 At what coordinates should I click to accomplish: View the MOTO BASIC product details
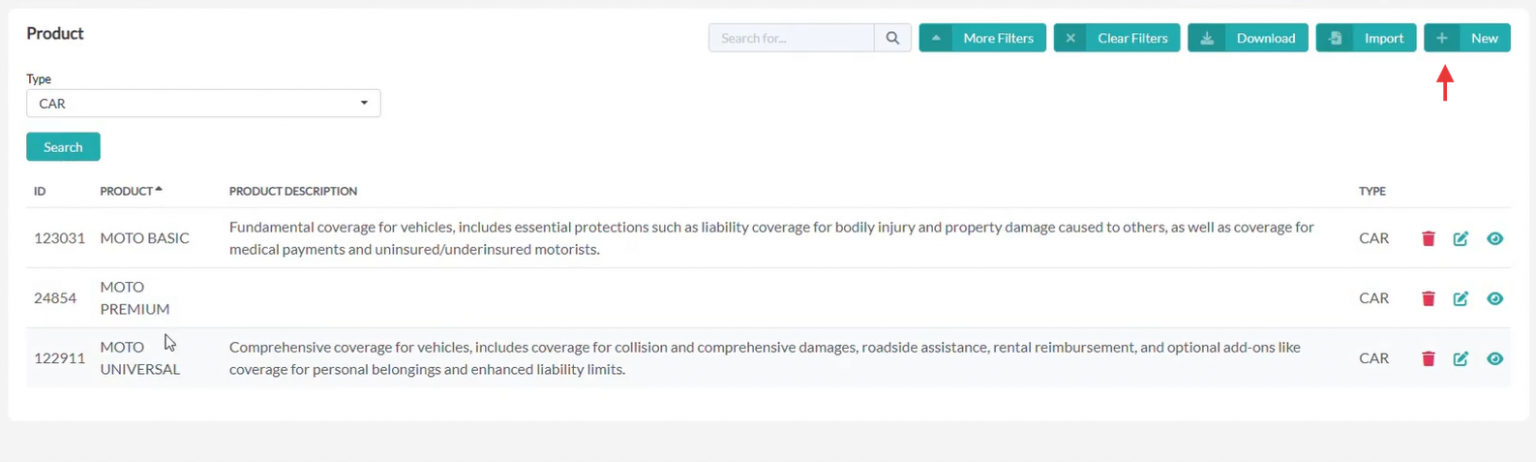point(1495,239)
